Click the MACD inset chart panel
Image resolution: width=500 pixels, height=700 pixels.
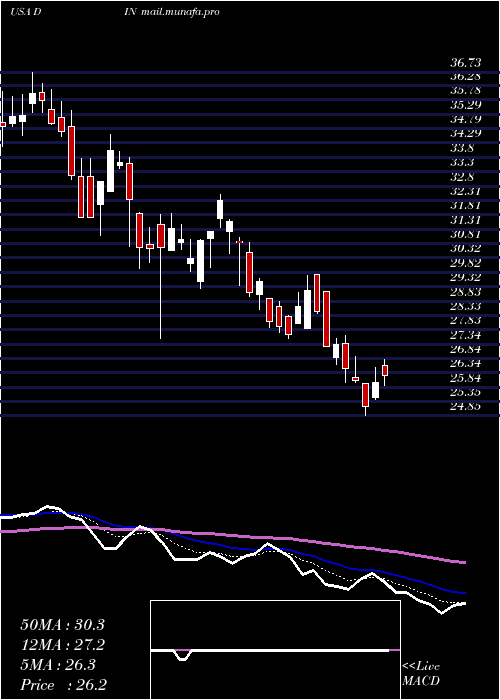[275, 650]
